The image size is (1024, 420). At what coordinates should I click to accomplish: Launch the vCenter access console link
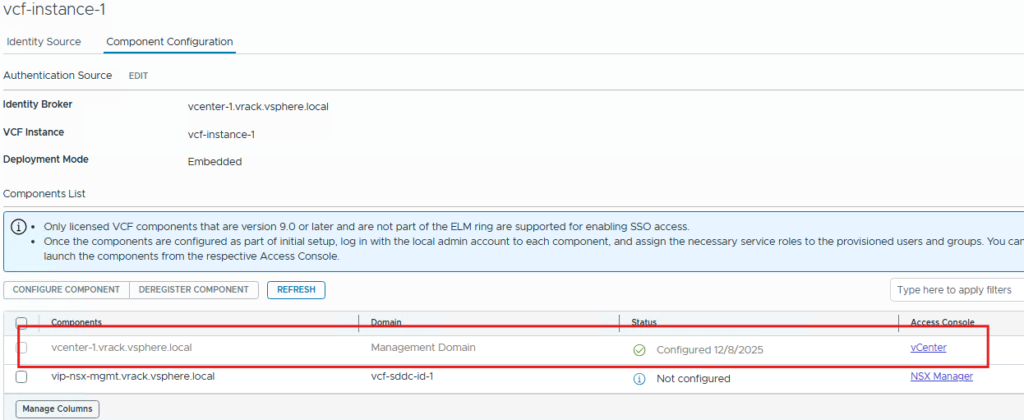coord(928,348)
